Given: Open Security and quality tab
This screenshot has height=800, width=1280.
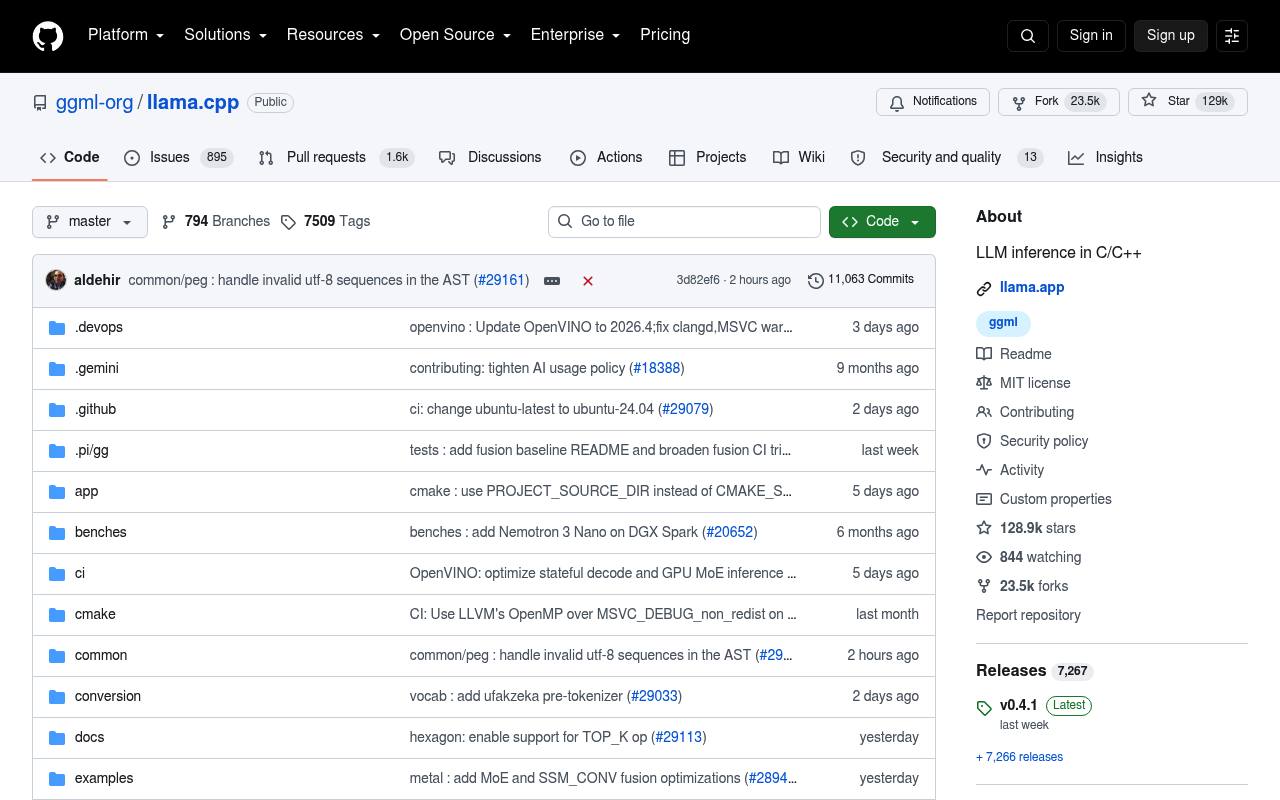Looking at the screenshot, I should click(x=946, y=158).
